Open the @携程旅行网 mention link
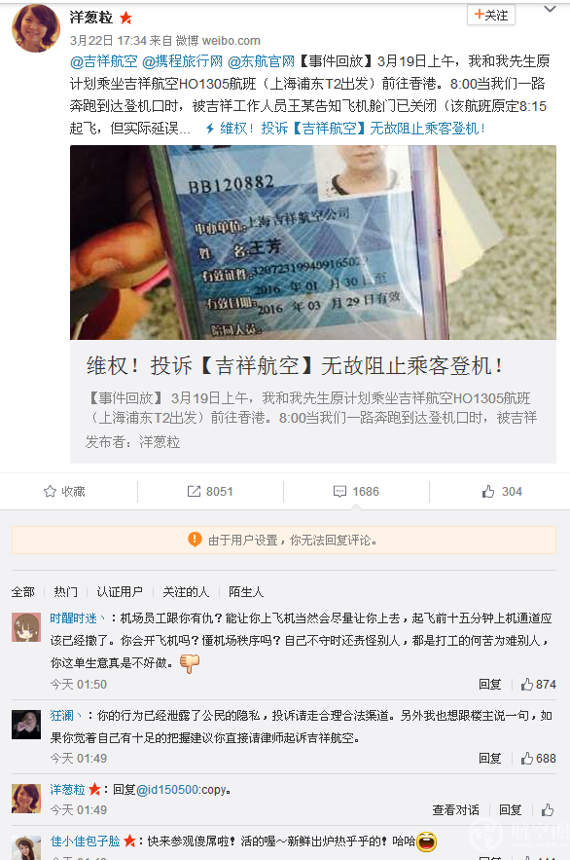Screen dimensions: 570x860 pyautogui.click(x=182, y=61)
